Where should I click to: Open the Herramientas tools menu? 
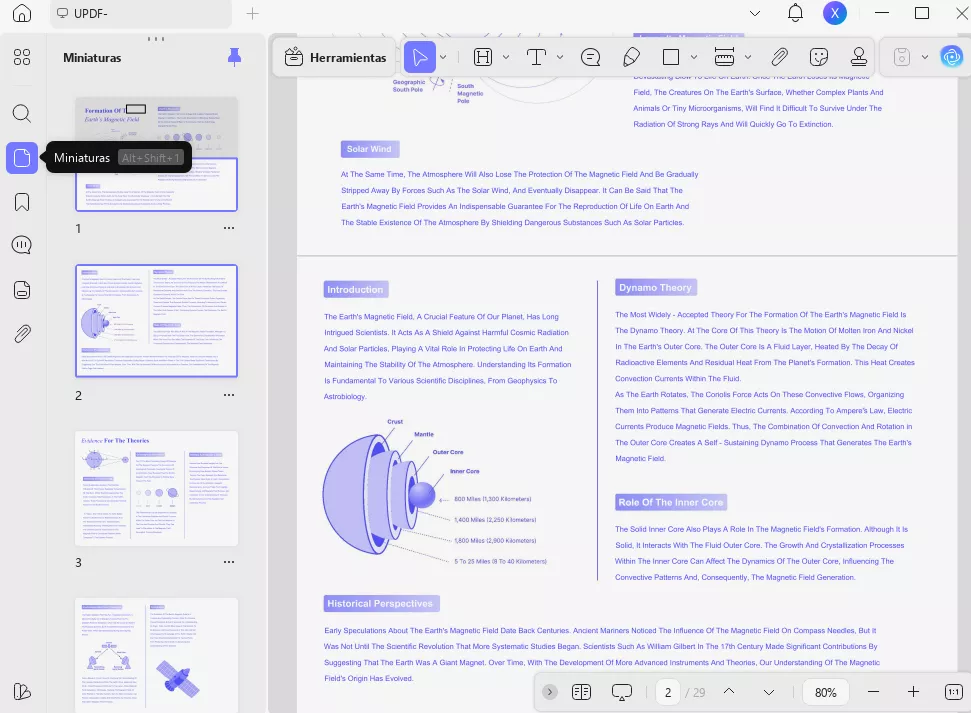click(x=335, y=58)
